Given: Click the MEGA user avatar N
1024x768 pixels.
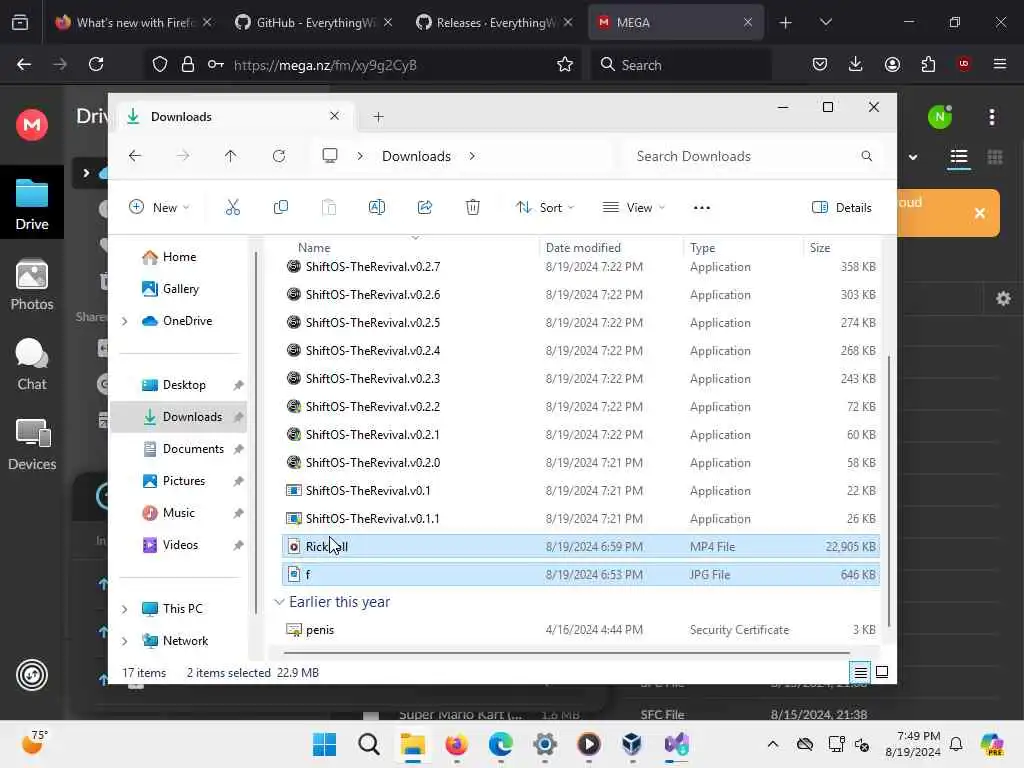Looking at the screenshot, I should [940, 117].
